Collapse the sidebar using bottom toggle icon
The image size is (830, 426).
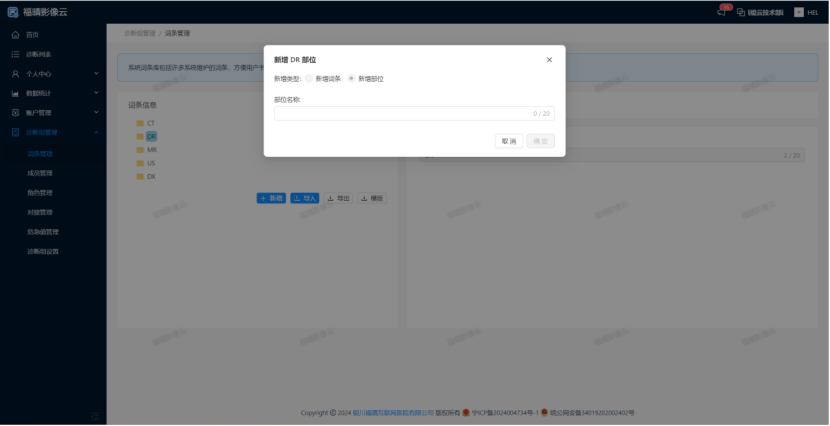(95, 416)
